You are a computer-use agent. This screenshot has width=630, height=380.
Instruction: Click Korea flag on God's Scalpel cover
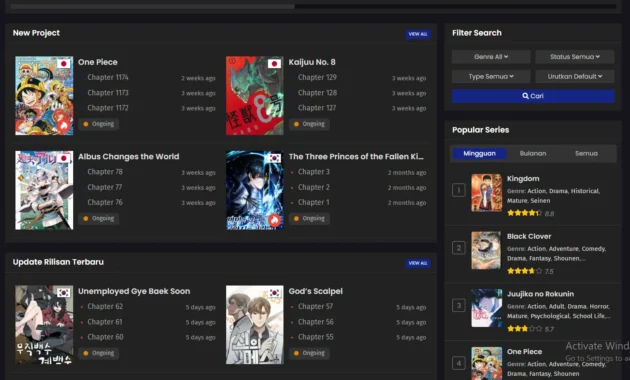pos(274,293)
